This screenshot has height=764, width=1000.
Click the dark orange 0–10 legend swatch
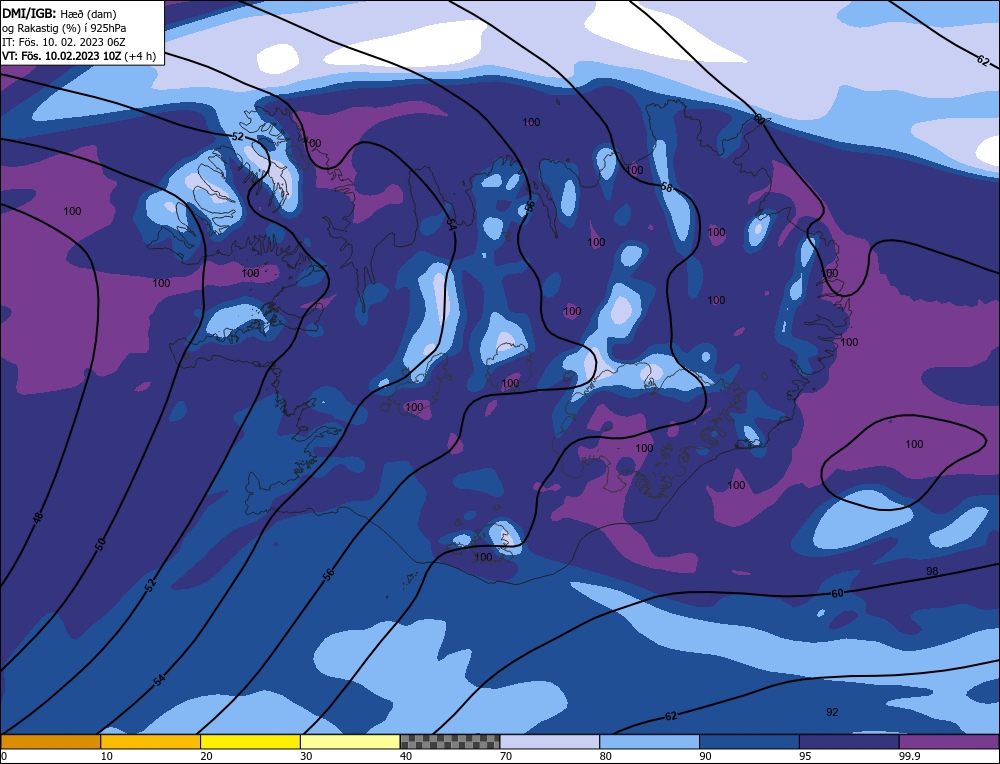(50, 741)
